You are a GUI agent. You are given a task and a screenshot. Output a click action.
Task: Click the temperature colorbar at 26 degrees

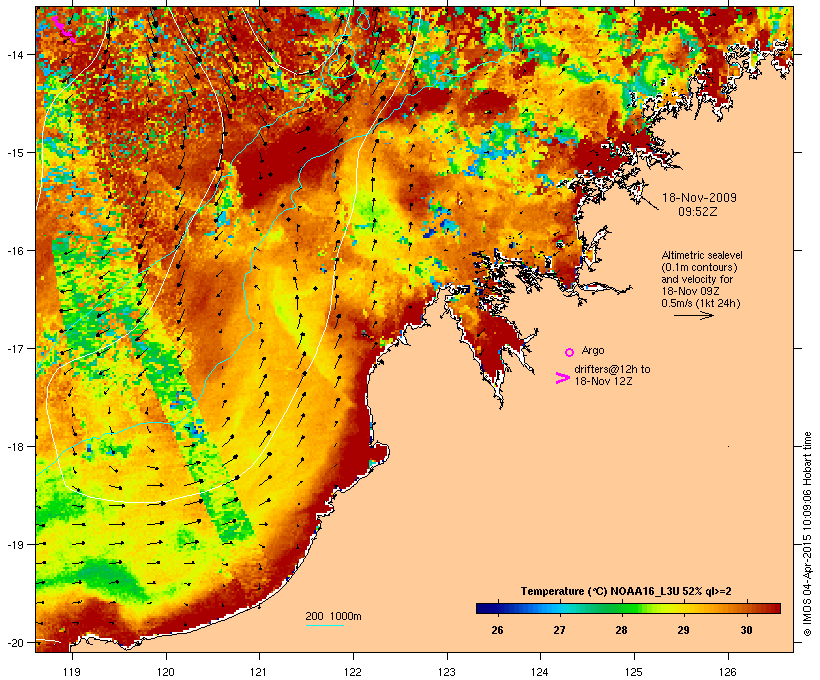[x=497, y=608]
